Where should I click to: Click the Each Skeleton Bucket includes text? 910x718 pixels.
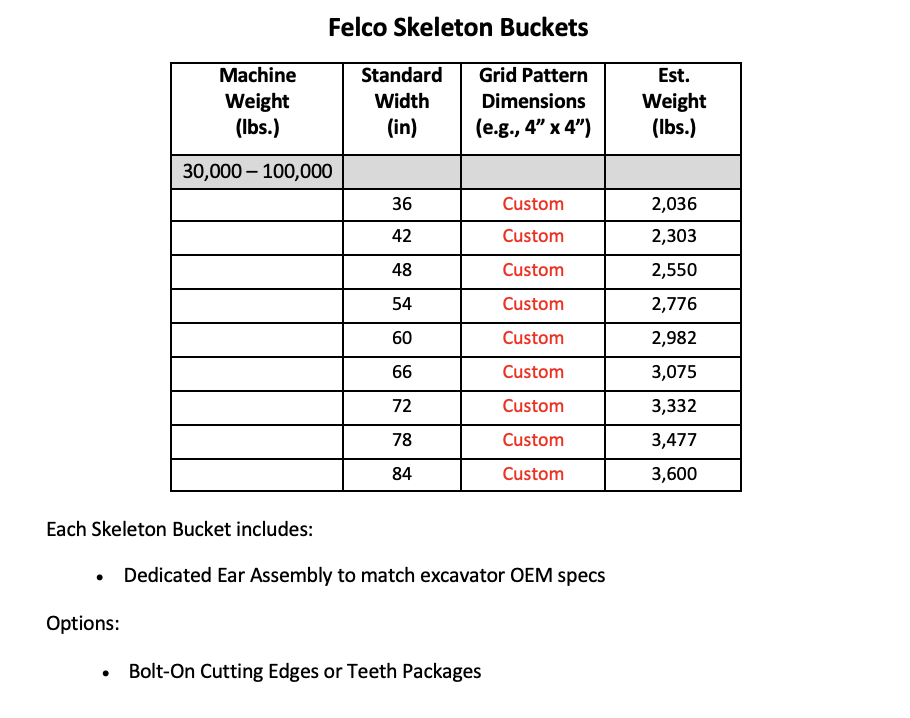pos(179,529)
